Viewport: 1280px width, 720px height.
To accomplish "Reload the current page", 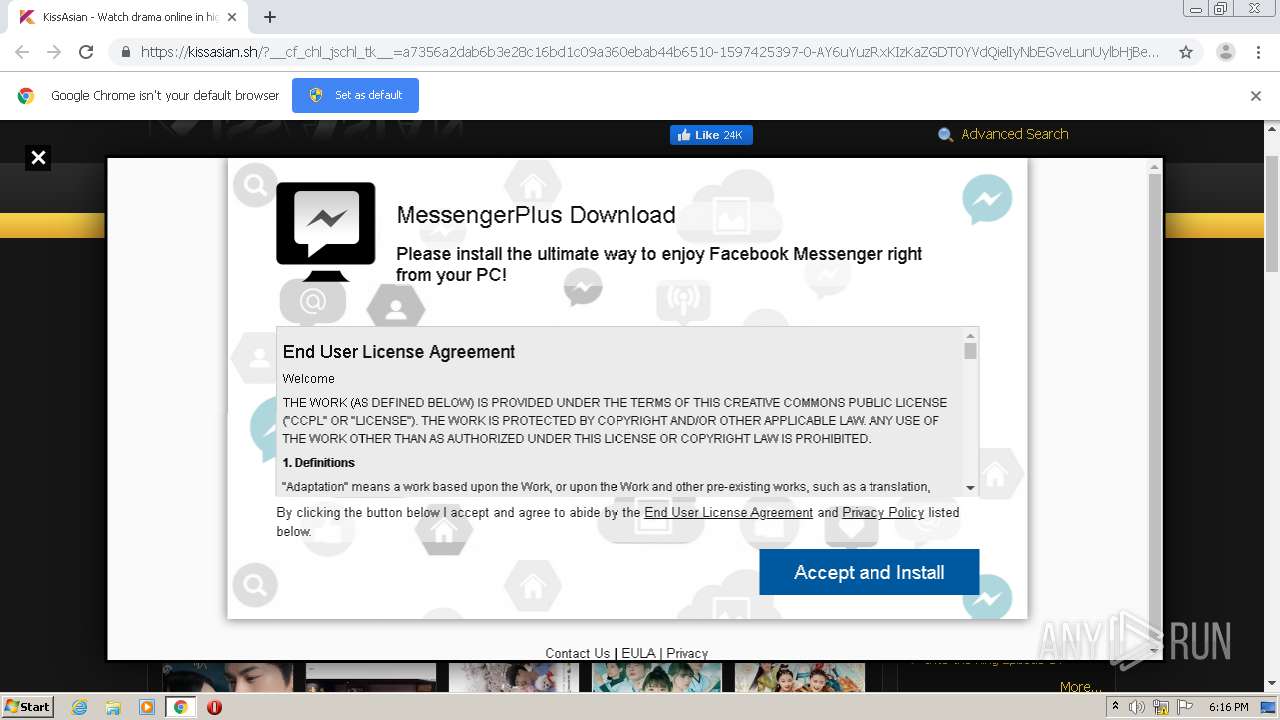I will (x=86, y=52).
